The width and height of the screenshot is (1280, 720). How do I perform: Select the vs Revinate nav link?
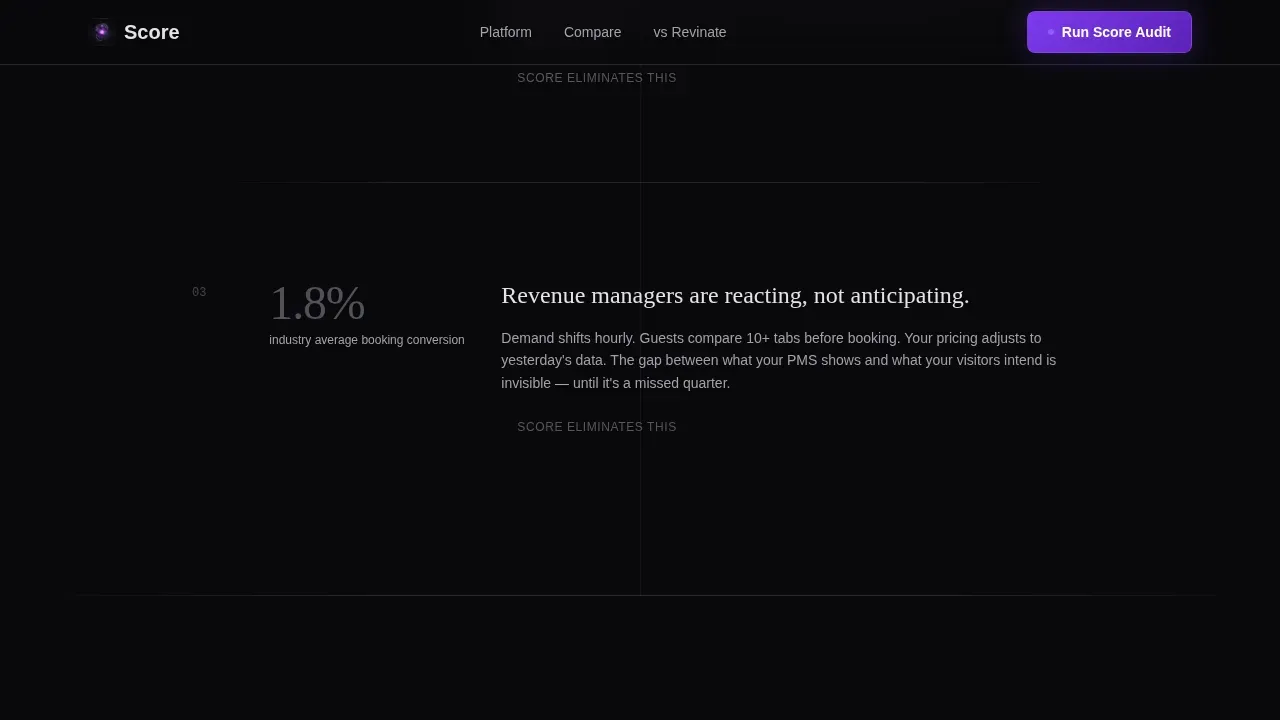[x=690, y=32]
